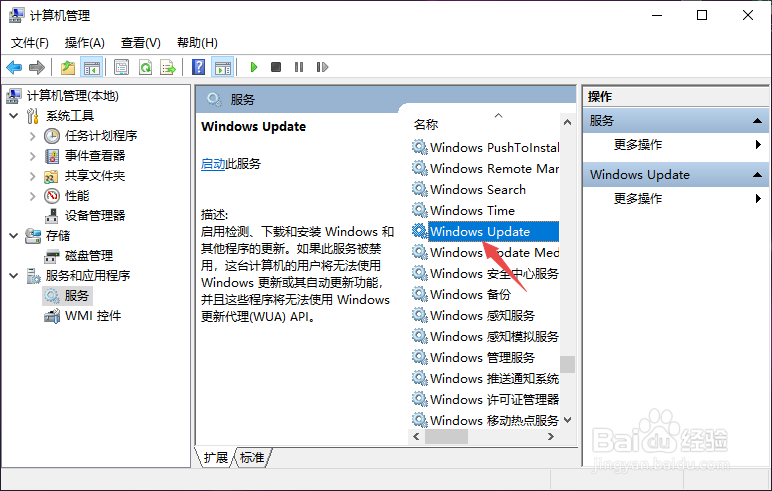Click the 启动 link to start service

[213, 164]
